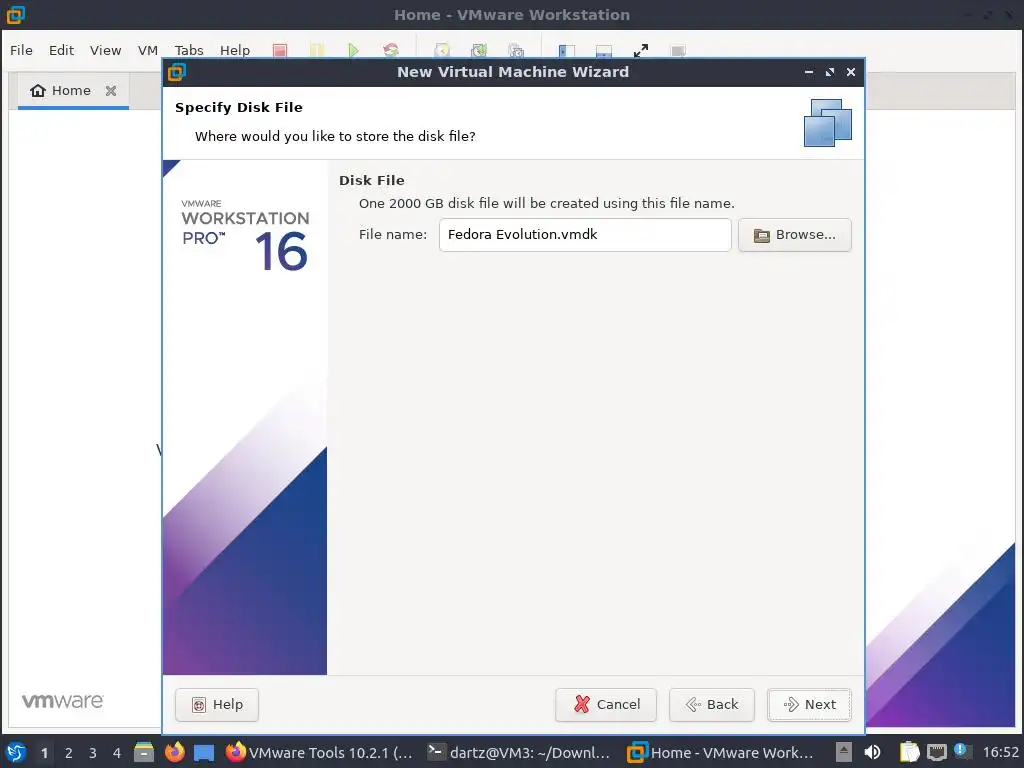
Task: Switch to workspace 3 in taskbar
Action: coord(93,753)
